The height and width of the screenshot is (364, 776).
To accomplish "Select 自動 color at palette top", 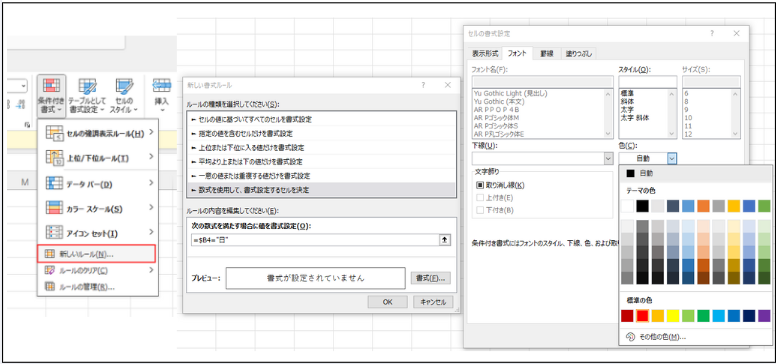I will pyautogui.click(x=695, y=173).
